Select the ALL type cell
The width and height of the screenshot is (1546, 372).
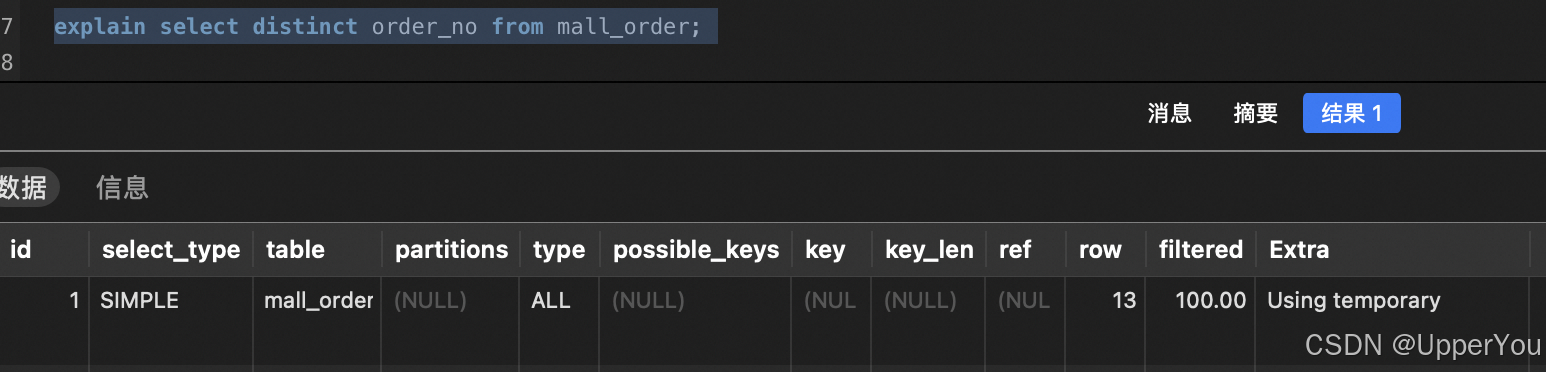[559, 300]
